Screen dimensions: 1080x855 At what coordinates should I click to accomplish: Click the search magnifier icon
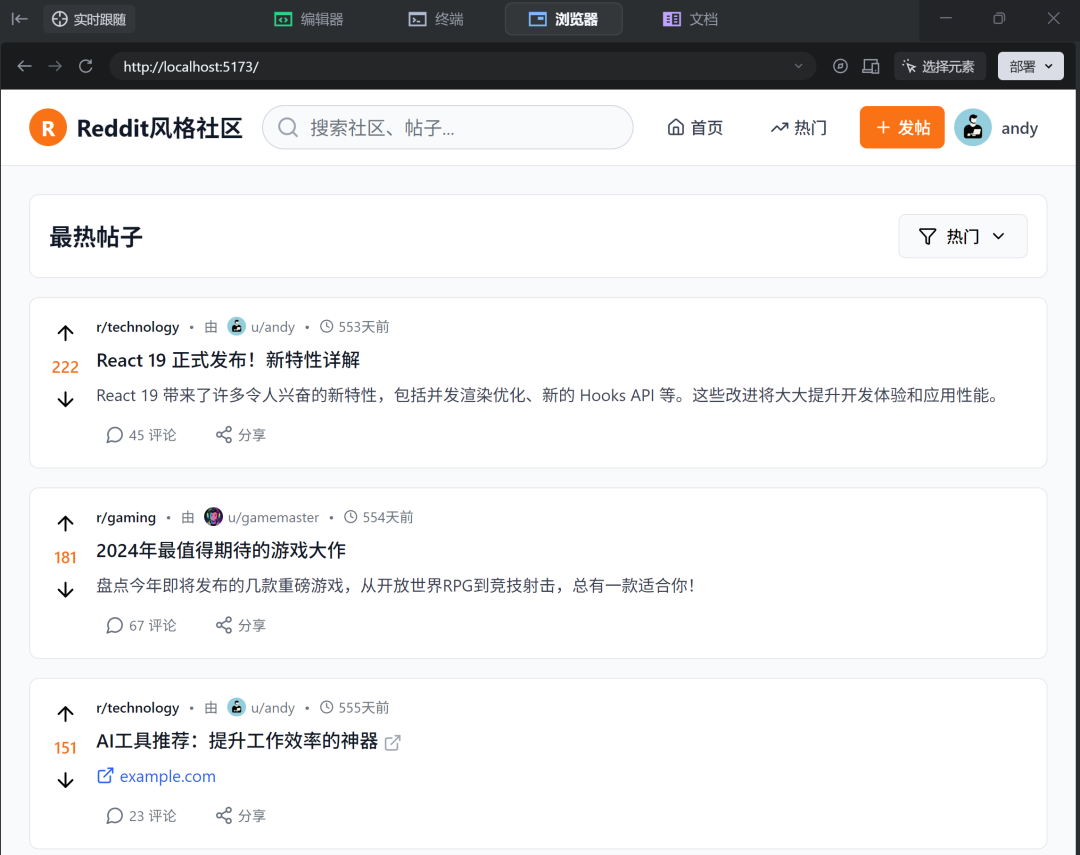tap(288, 127)
